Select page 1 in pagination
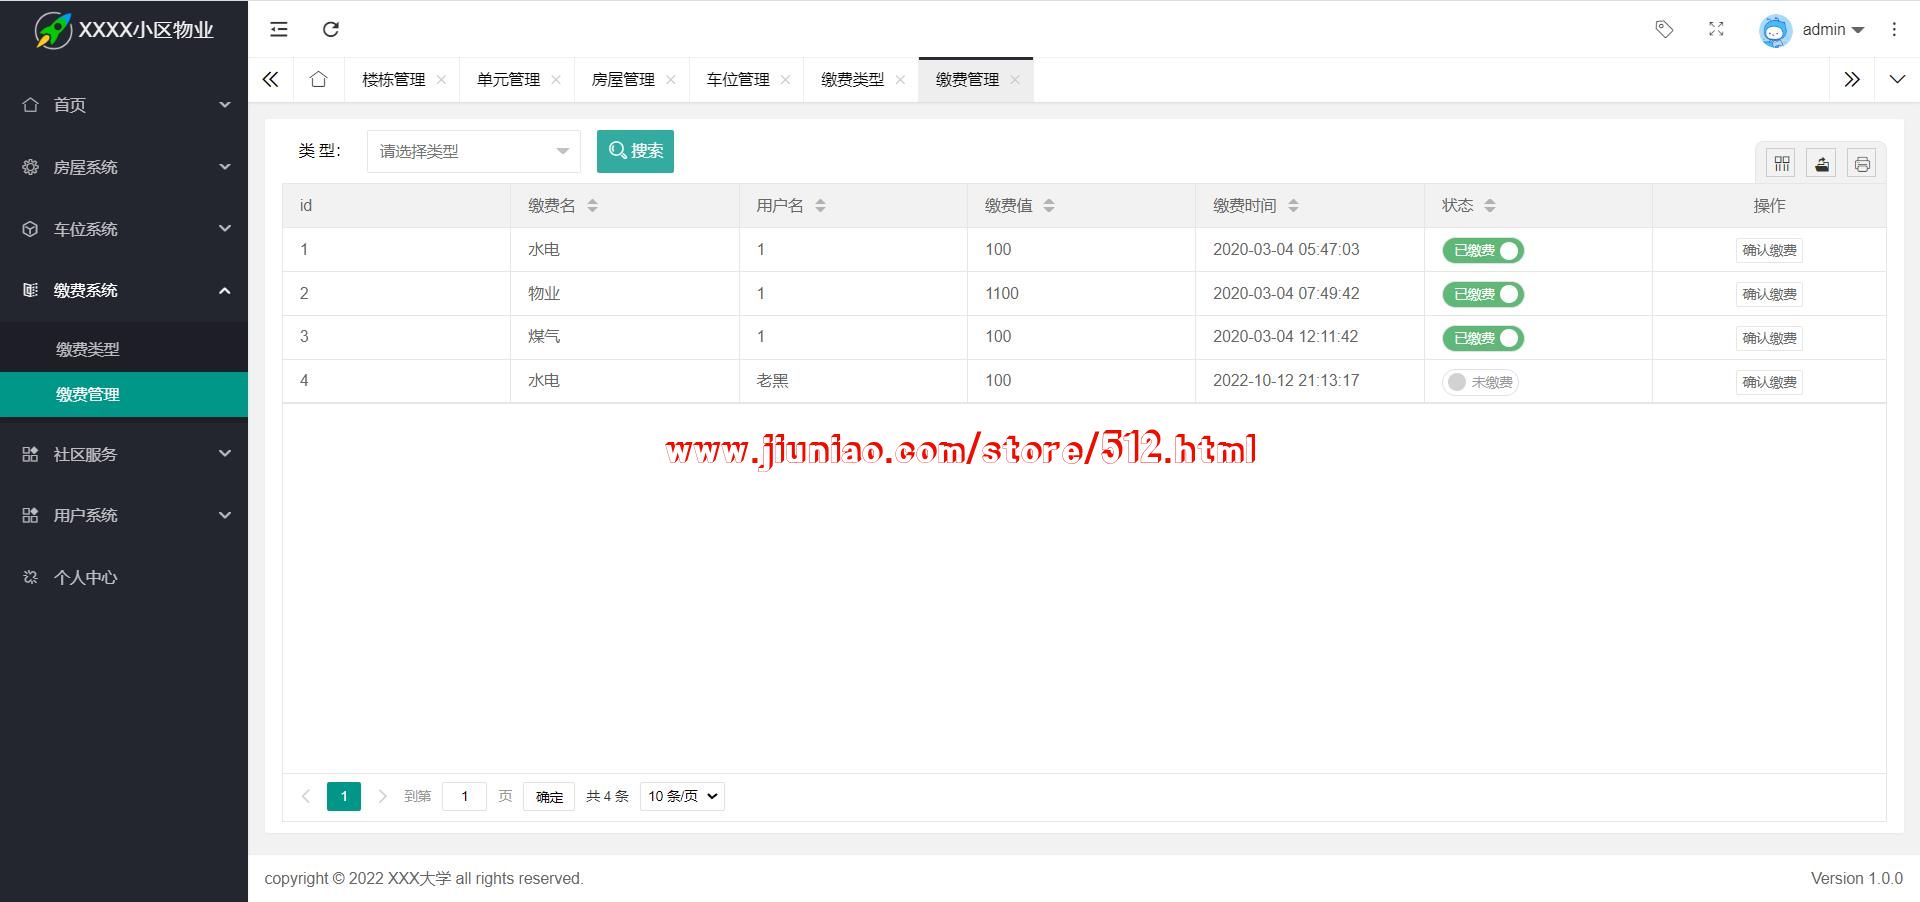1920x902 pixels. 344,796
